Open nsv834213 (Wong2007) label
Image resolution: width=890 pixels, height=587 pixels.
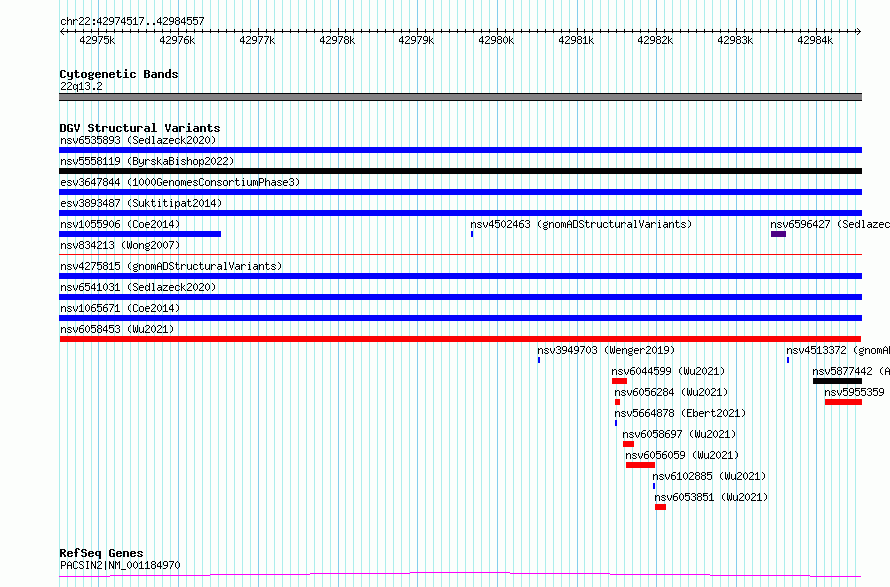(x=120, y=245)
